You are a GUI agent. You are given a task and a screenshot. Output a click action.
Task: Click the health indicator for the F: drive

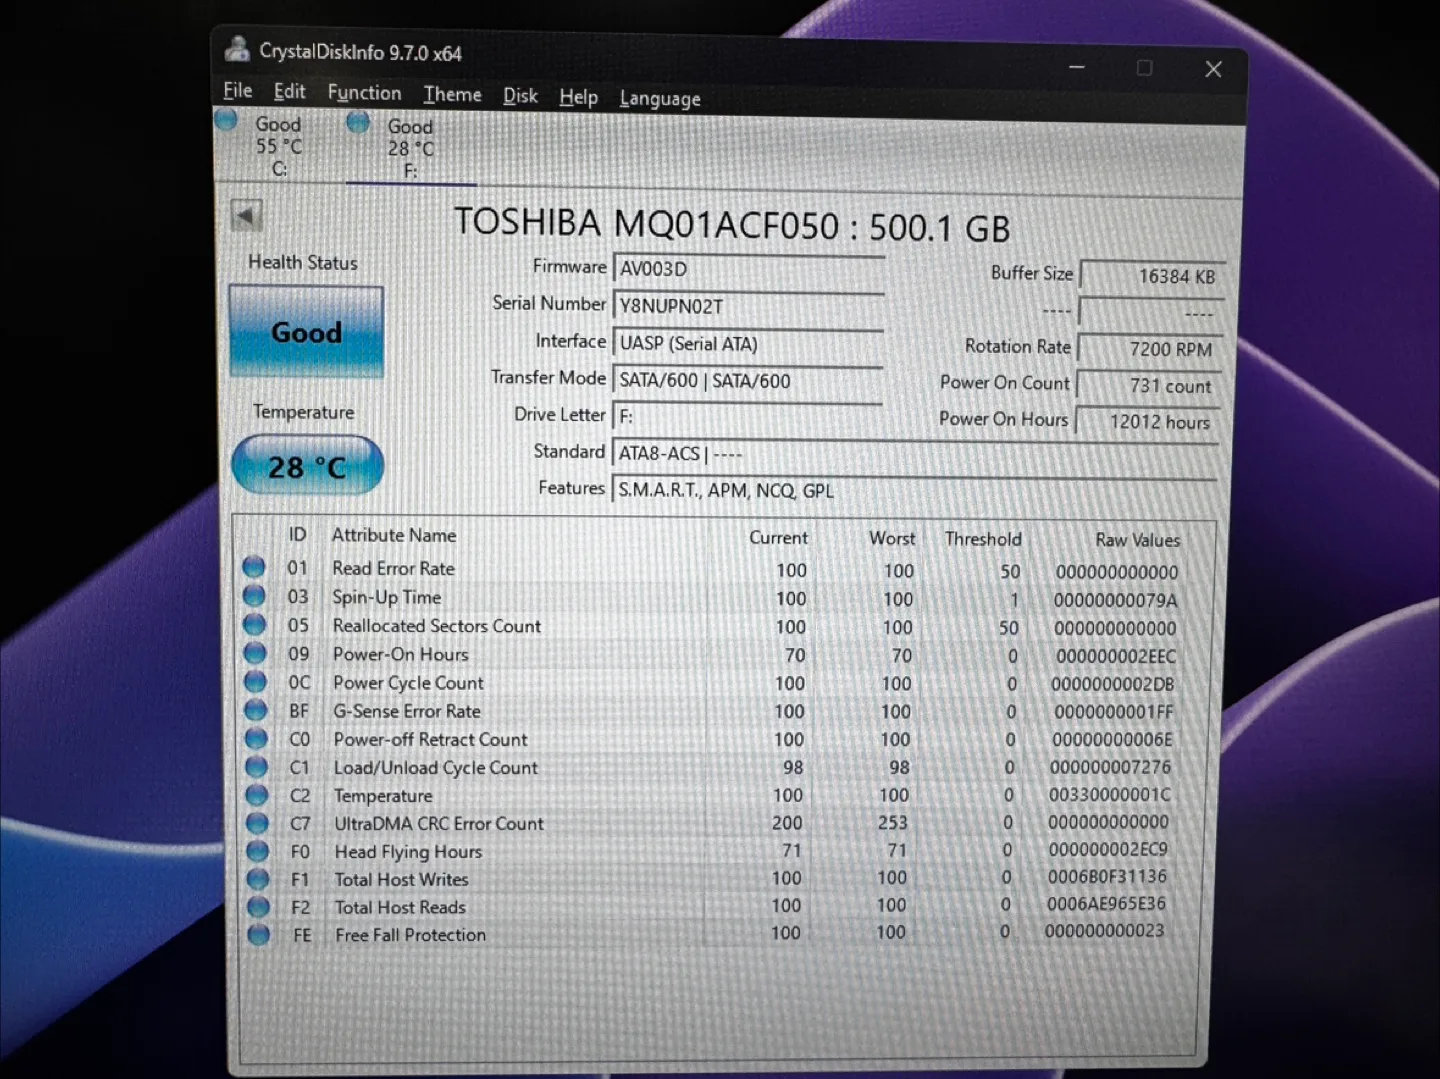(357, 121)
